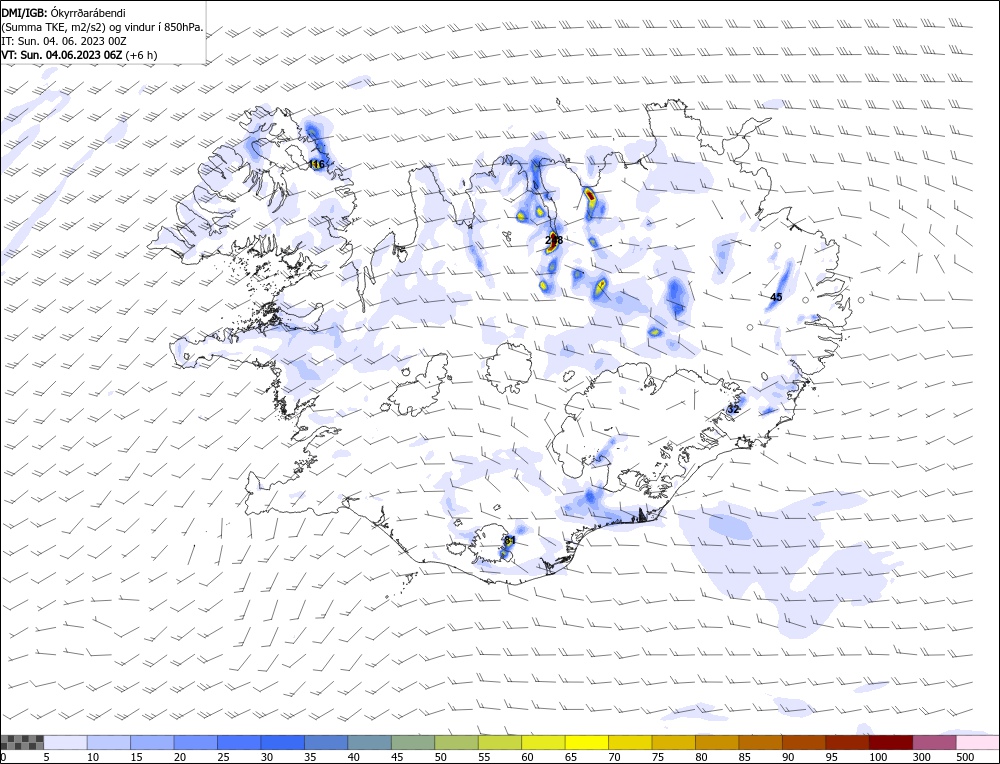Pick the swatch between 80 and 85

coord(717,742)
